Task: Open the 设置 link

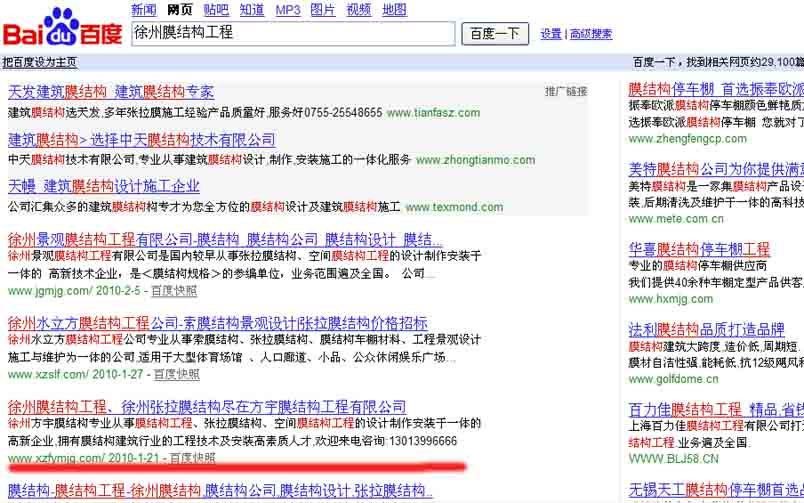Action: coord(551,34)
